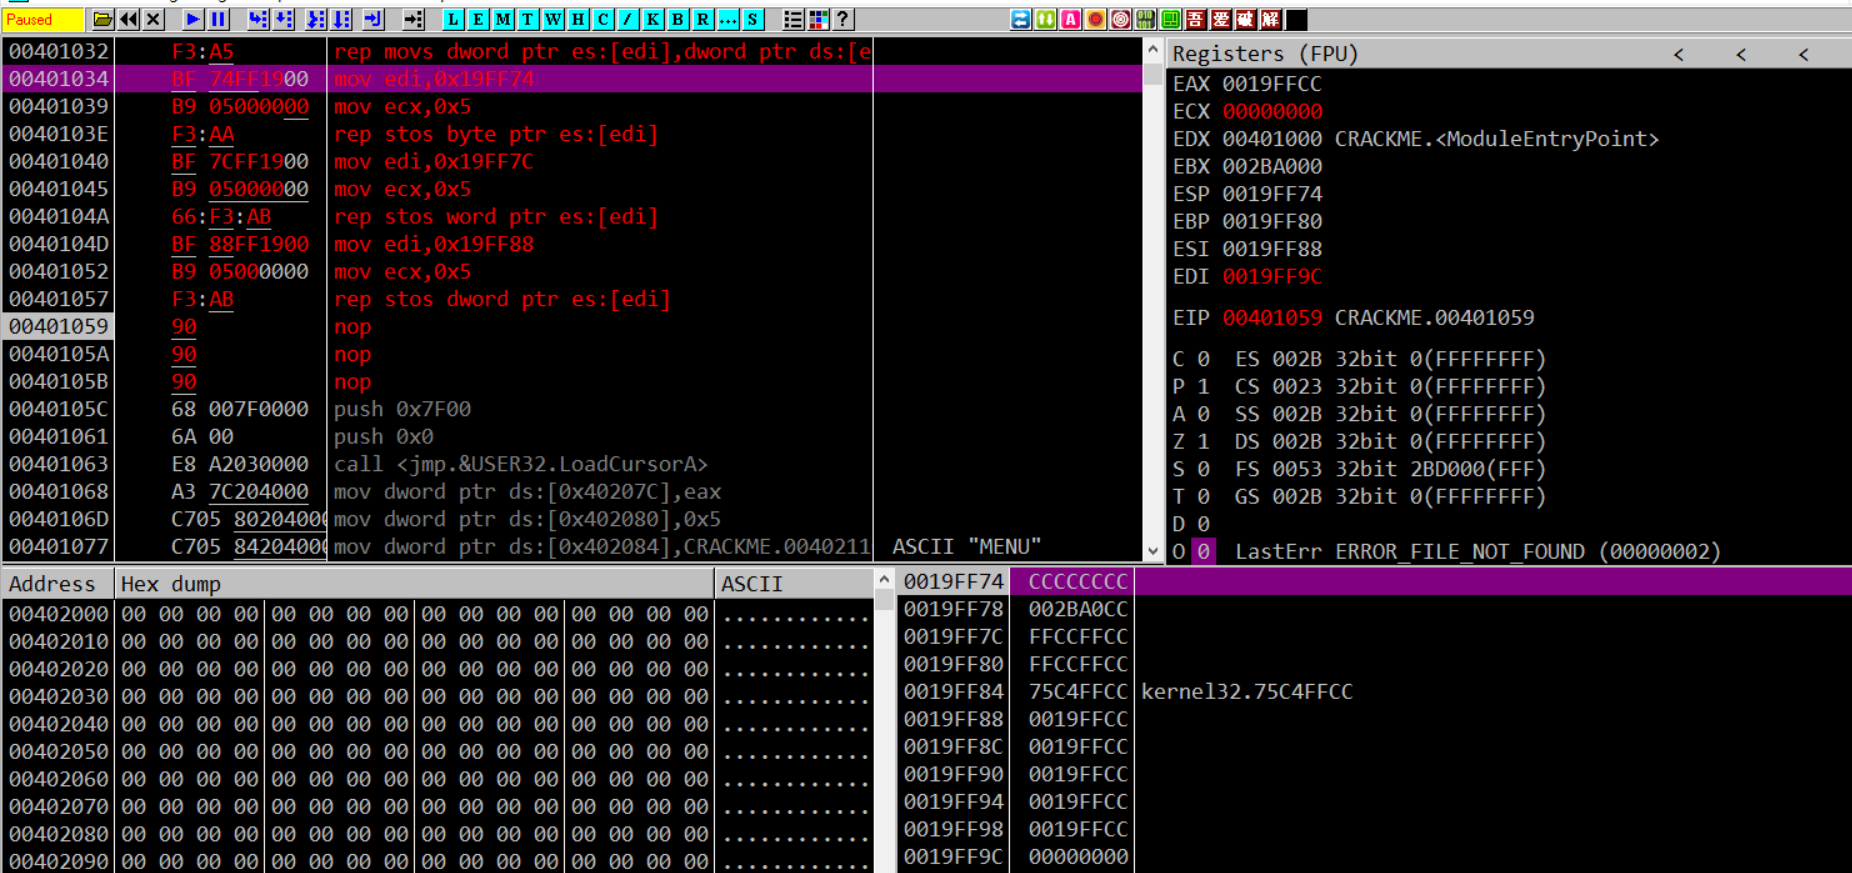Pause execution with the blue pause icon
1852x873 pixels.
pyautogui.click(x=218, y=19)
